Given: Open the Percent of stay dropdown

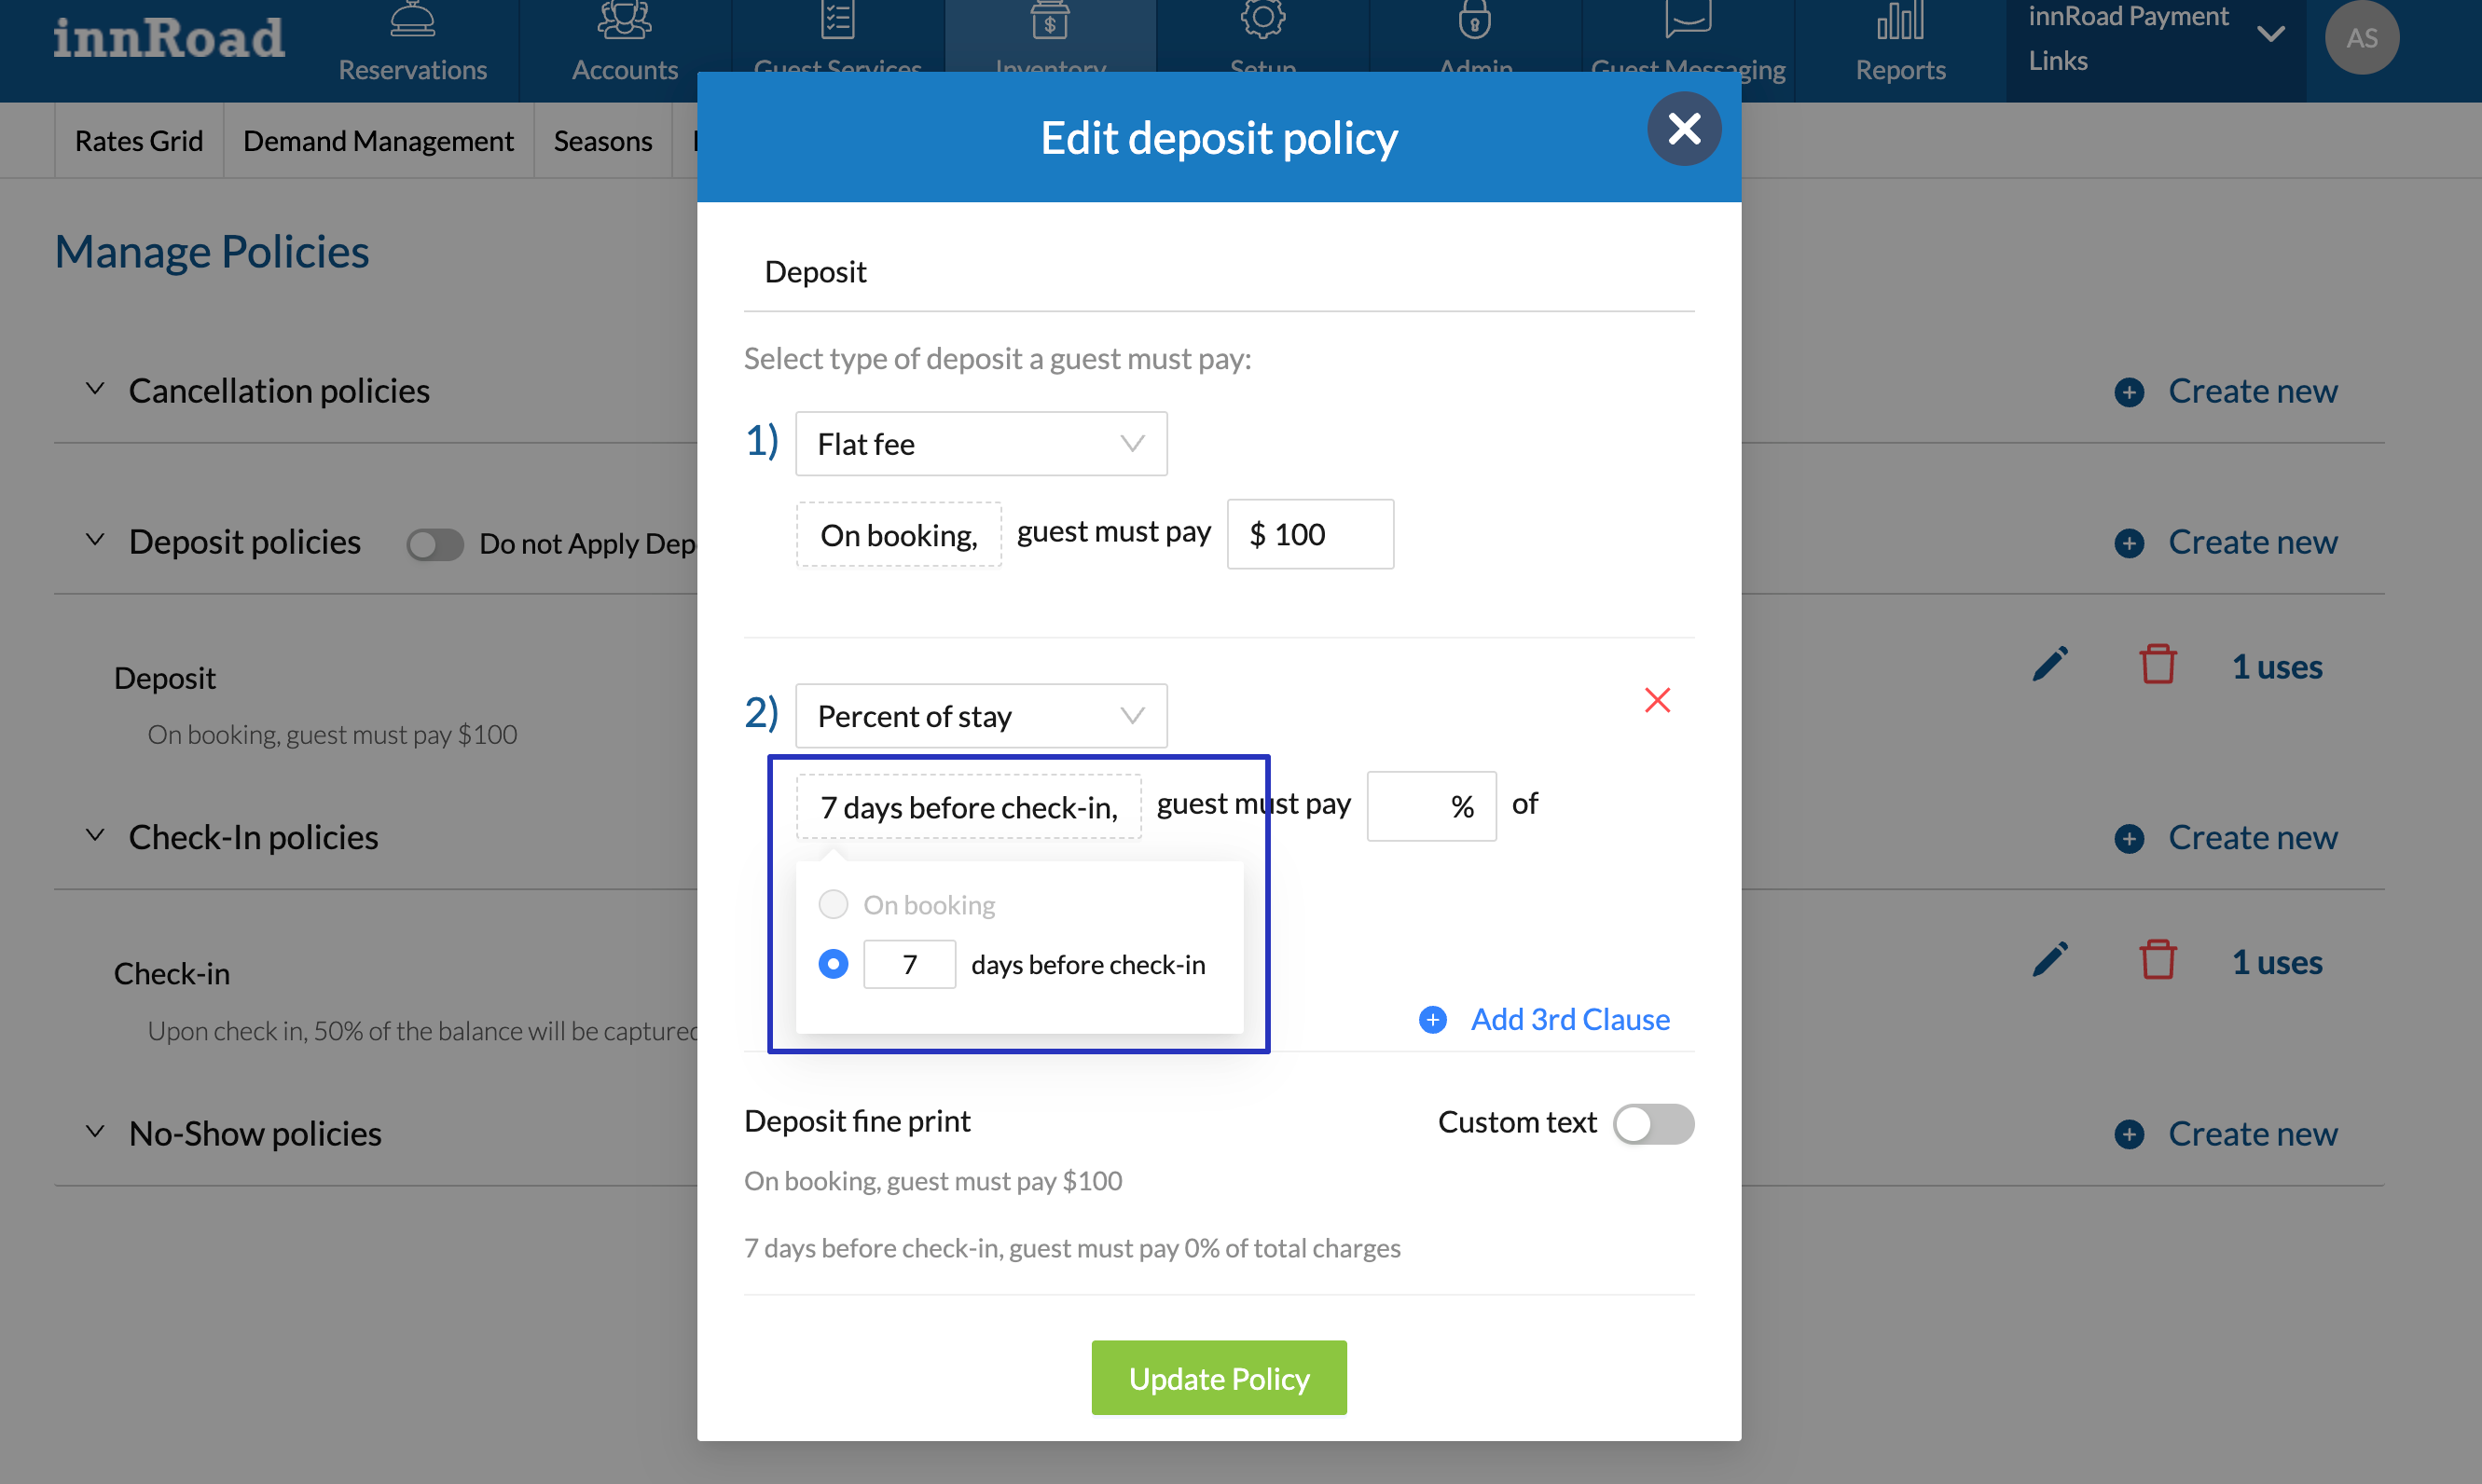Looking at the screenshot, I should (980, 716).
